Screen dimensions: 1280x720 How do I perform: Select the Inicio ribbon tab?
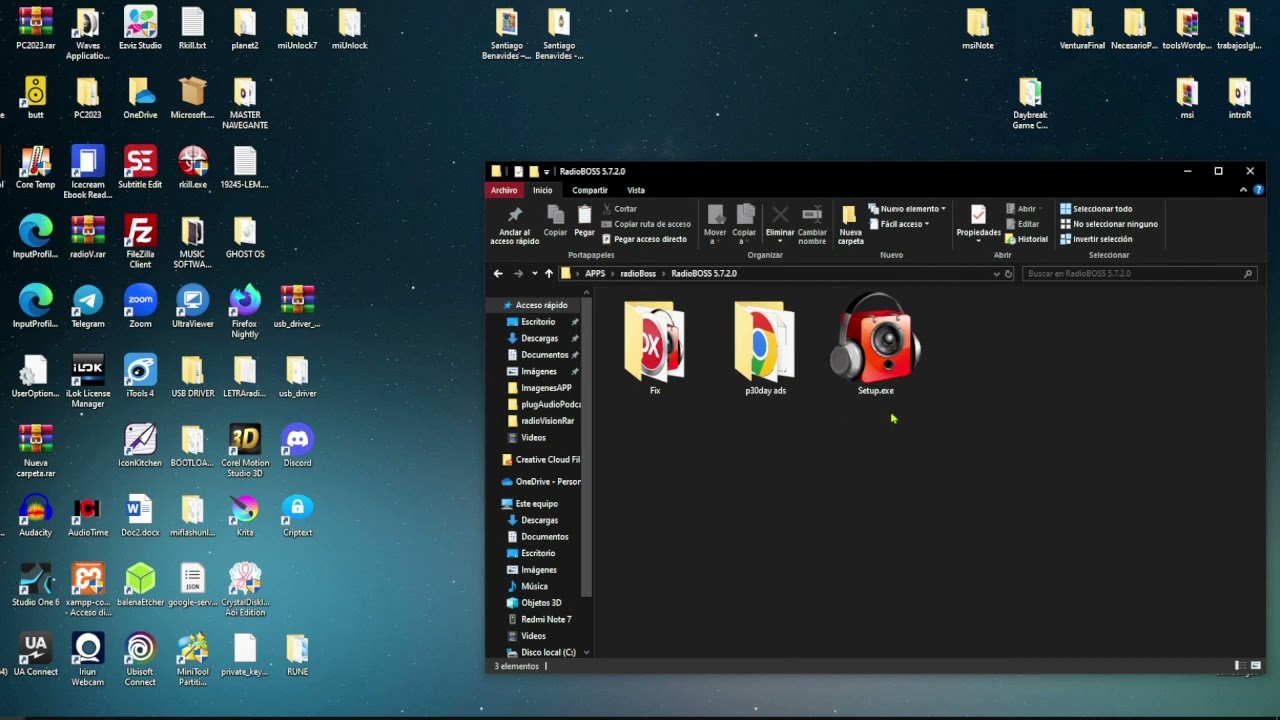542,190
